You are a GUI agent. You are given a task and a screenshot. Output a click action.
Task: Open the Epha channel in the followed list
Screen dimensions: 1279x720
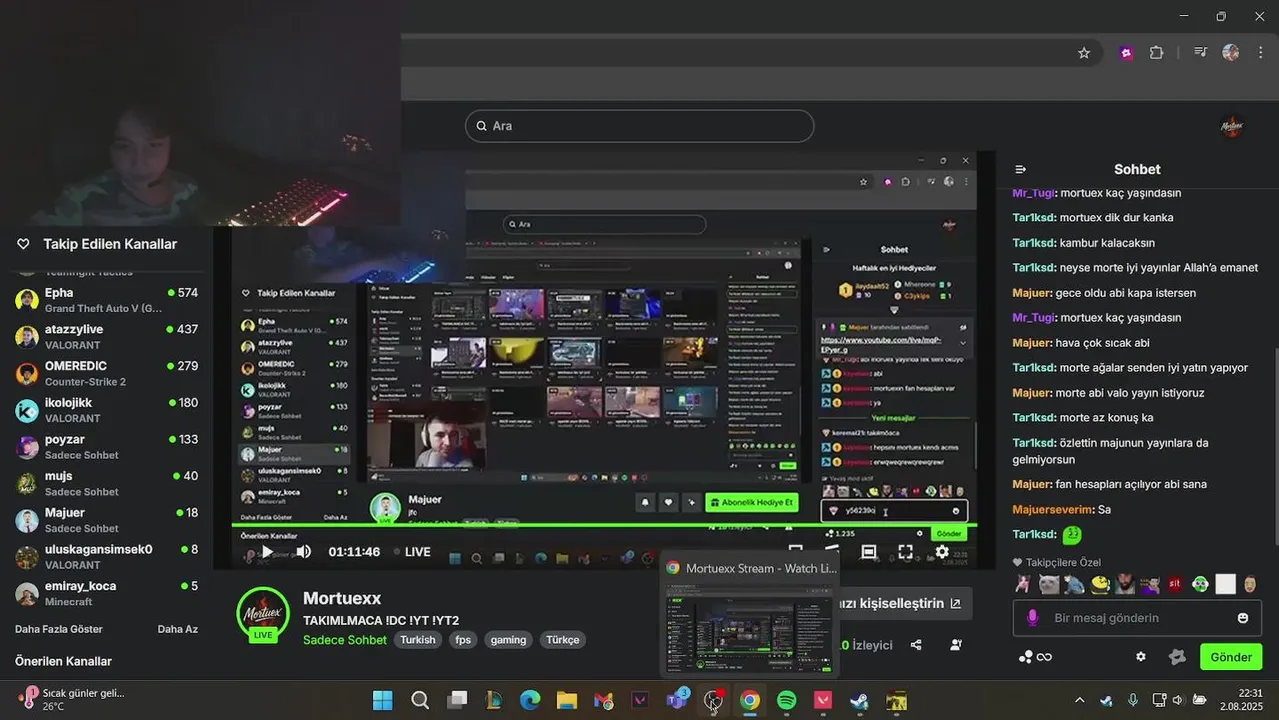(x=107, y=300)
